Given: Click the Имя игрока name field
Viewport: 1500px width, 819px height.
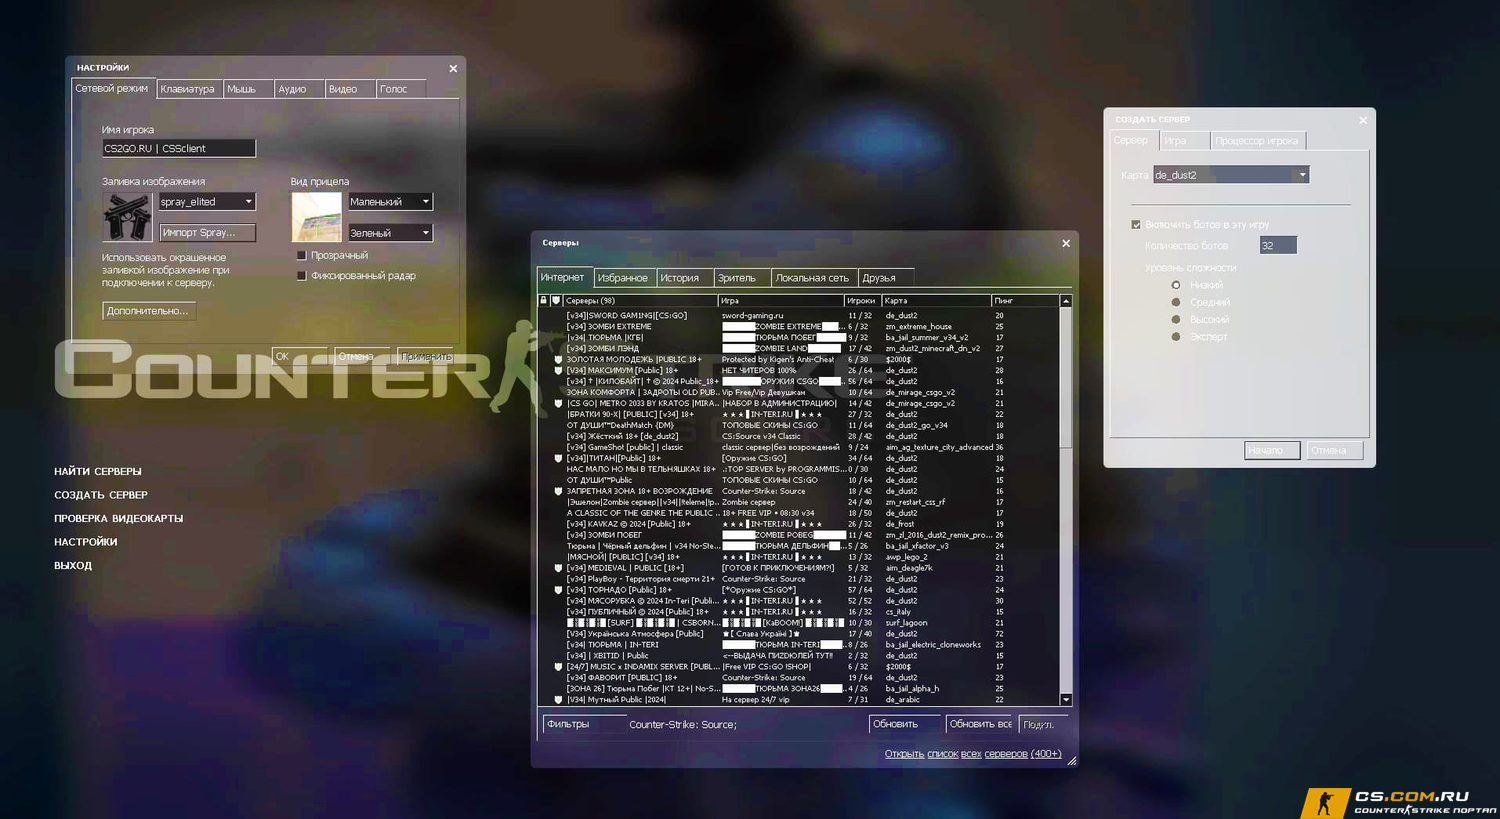Looking at the screenshot, I should coord(179,148).
